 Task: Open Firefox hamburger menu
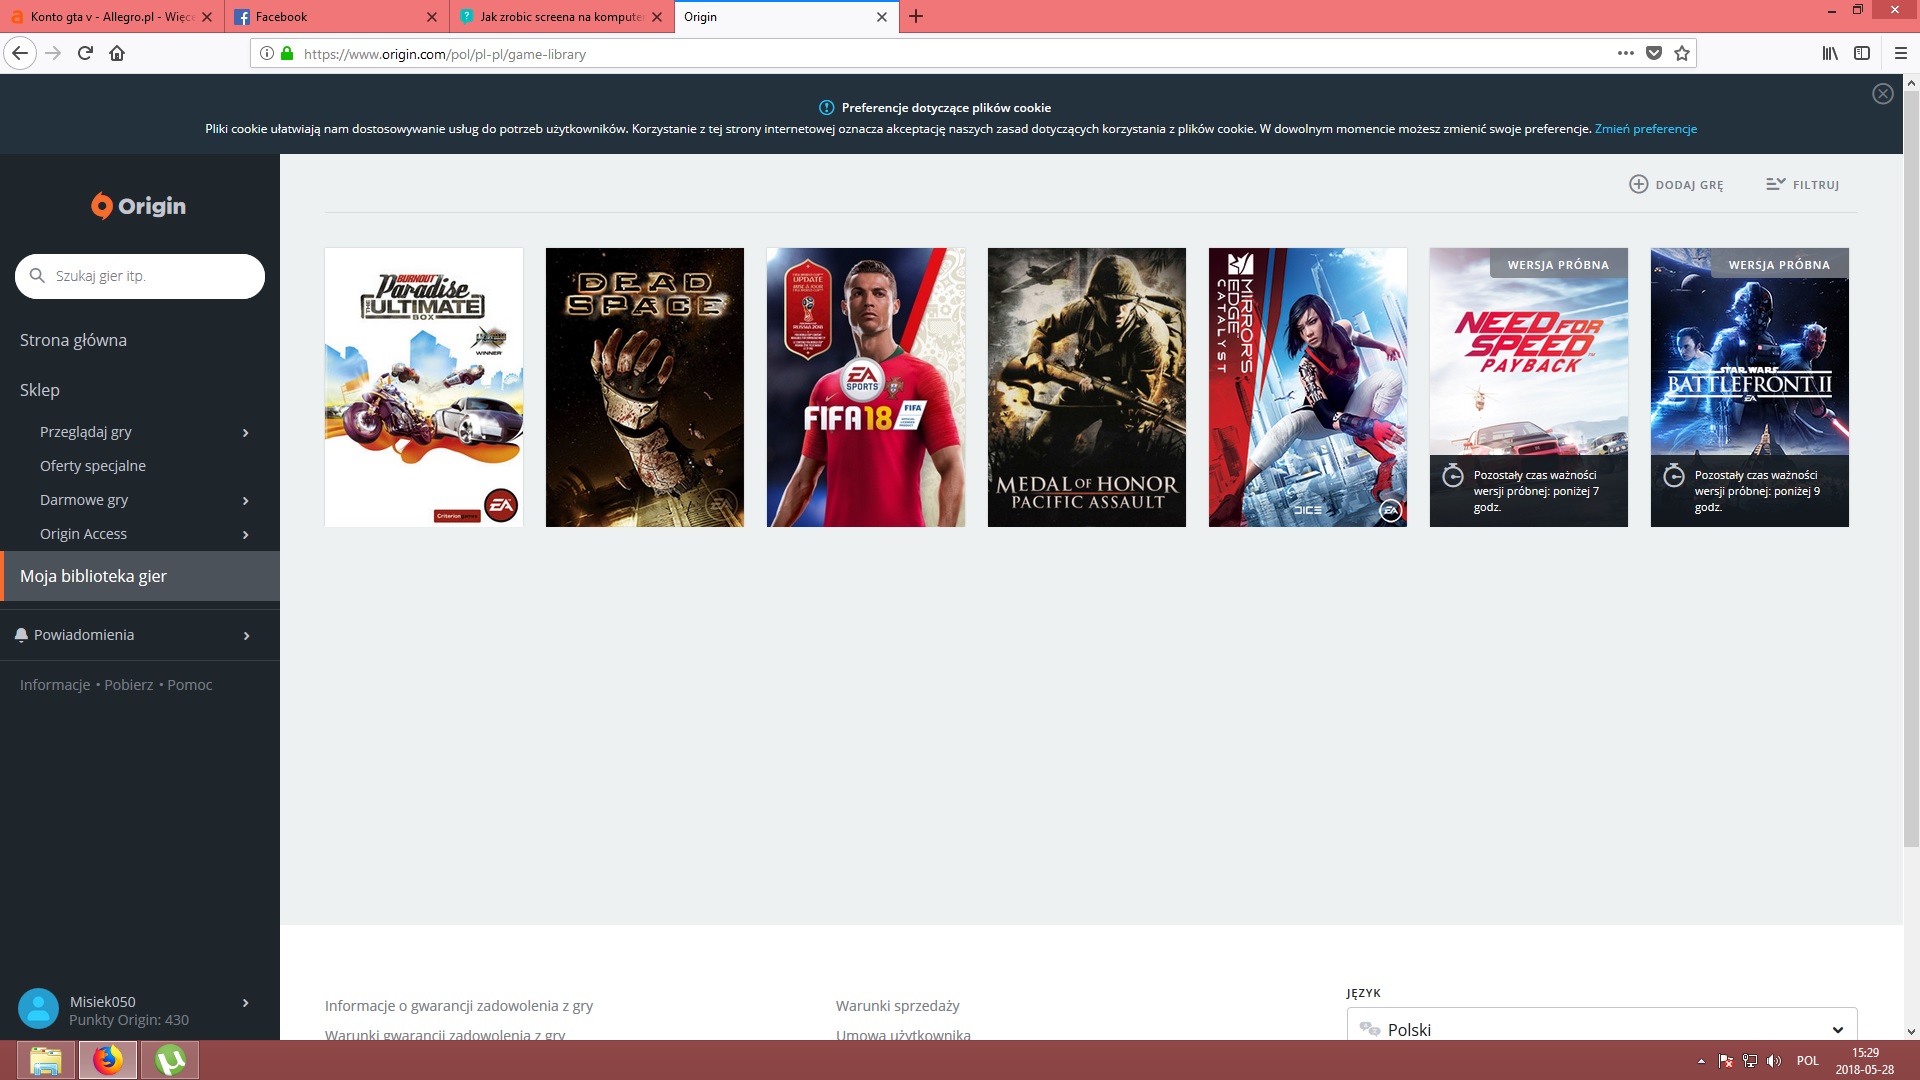coord(1901,54)
